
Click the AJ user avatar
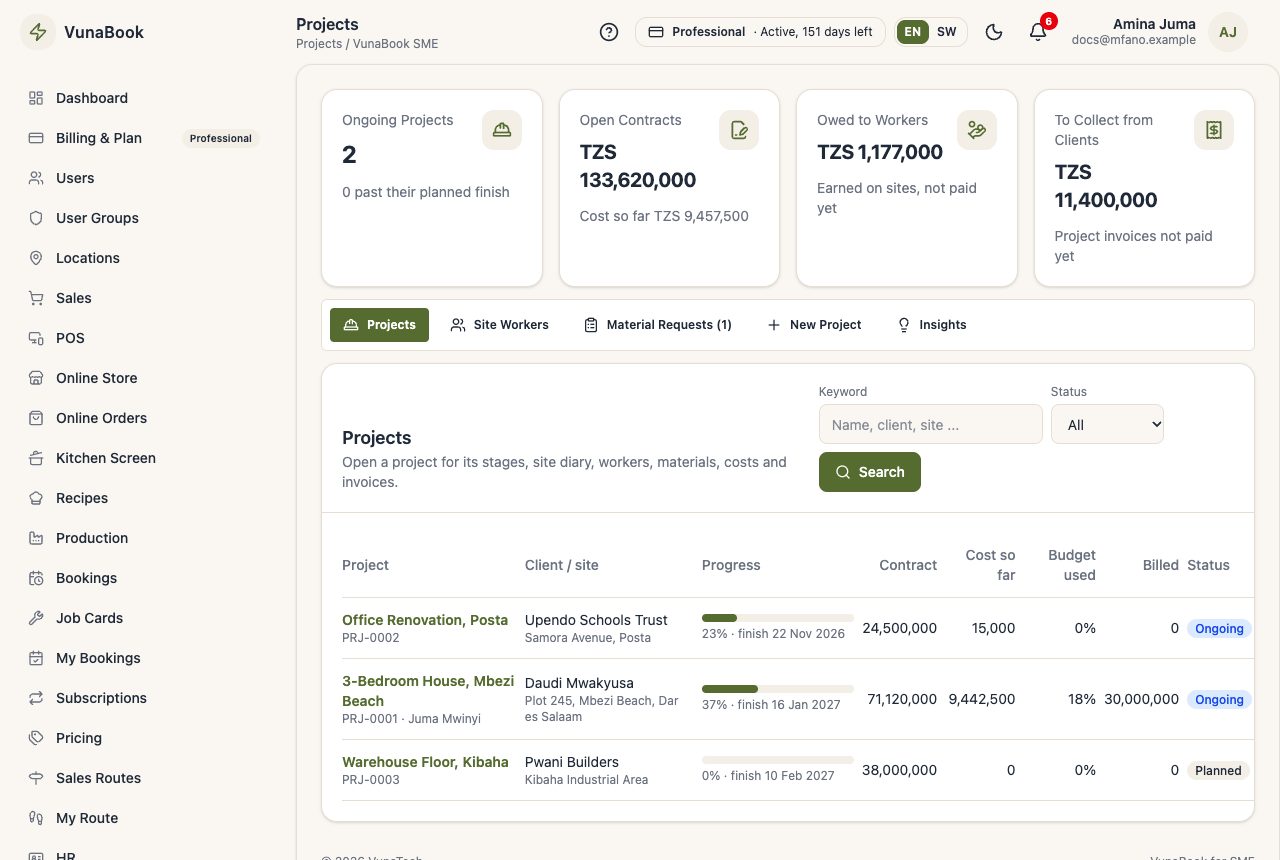coord(1228,32)
